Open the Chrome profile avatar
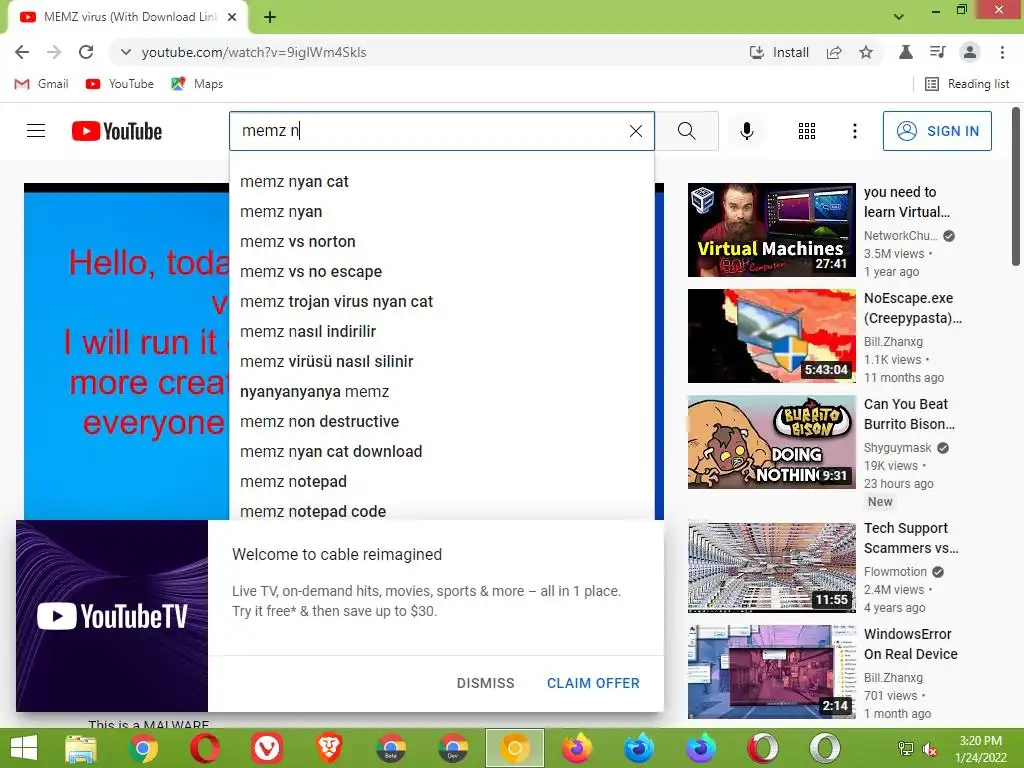This screenshot has width=1024, height=768. tap(970, 52)
